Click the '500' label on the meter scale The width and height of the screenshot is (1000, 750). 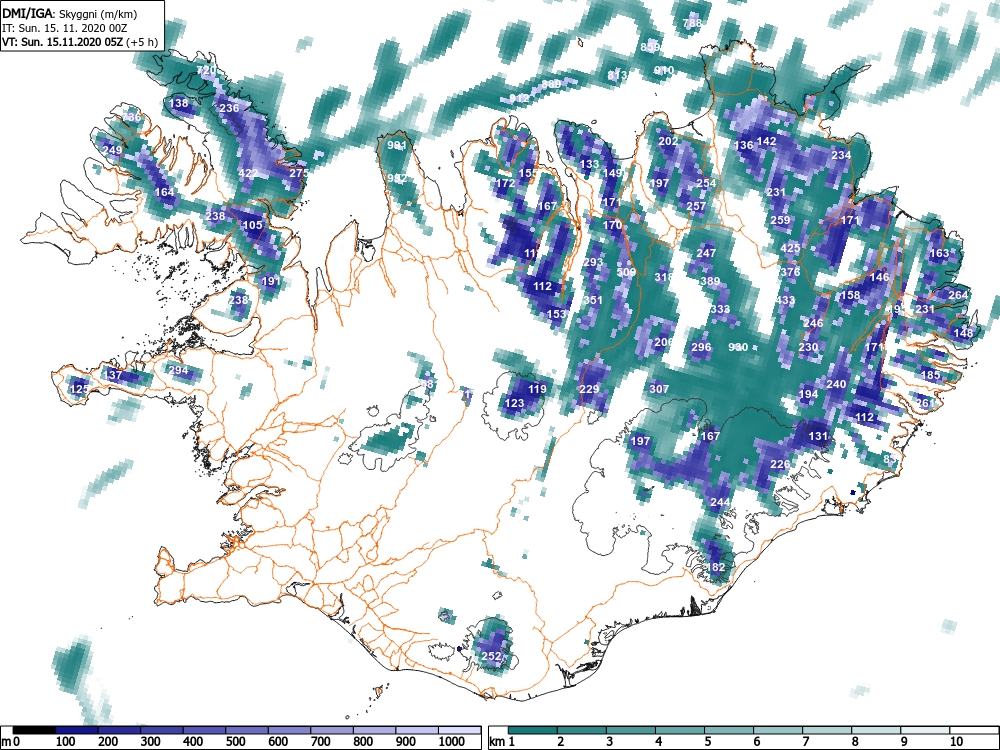pyautogui.click(x=235, y=742)
